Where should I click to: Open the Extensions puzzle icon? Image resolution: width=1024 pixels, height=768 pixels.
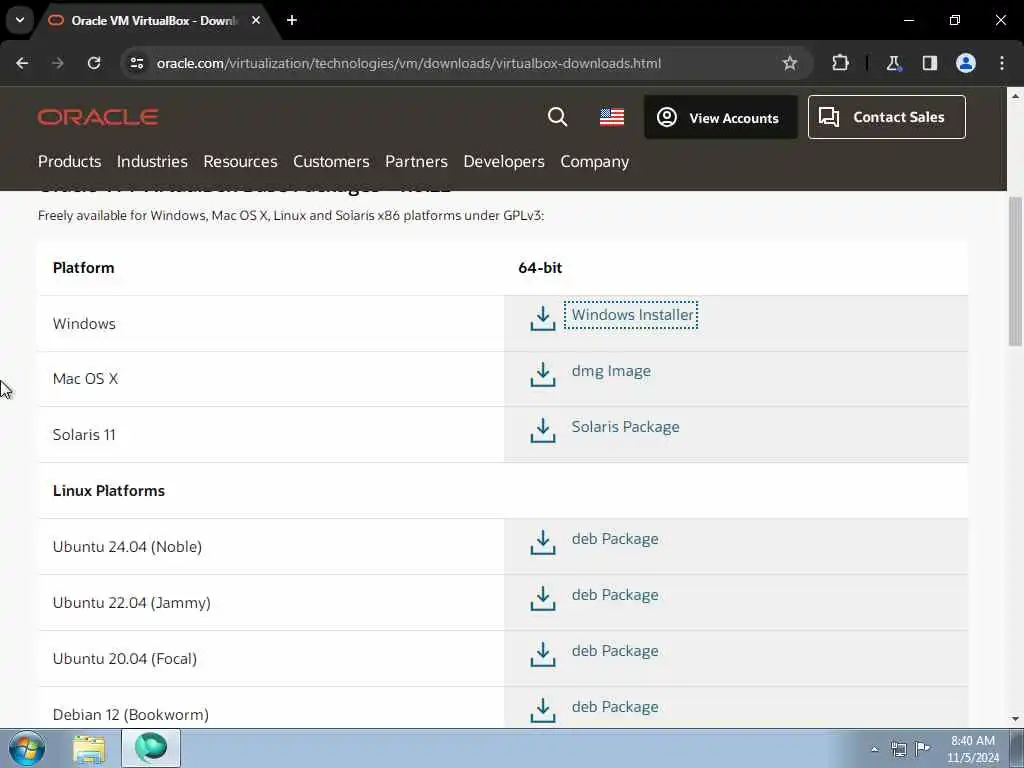[840, 63]
